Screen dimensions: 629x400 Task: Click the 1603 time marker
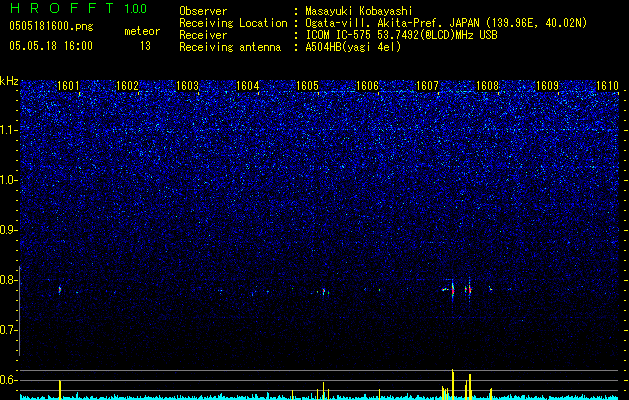[x=188, y=86]
